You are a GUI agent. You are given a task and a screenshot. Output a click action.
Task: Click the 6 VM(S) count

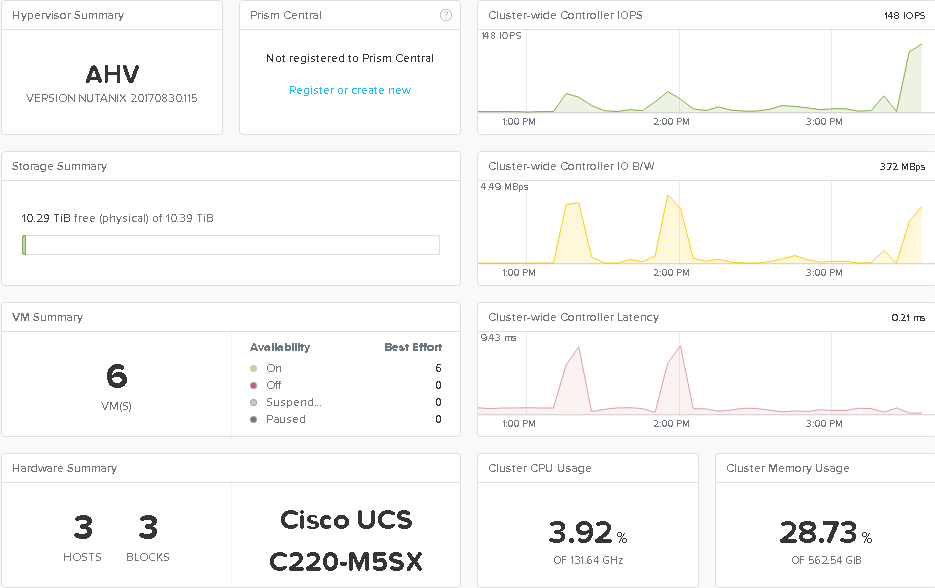pyautogui.click(x=116, y=377)
